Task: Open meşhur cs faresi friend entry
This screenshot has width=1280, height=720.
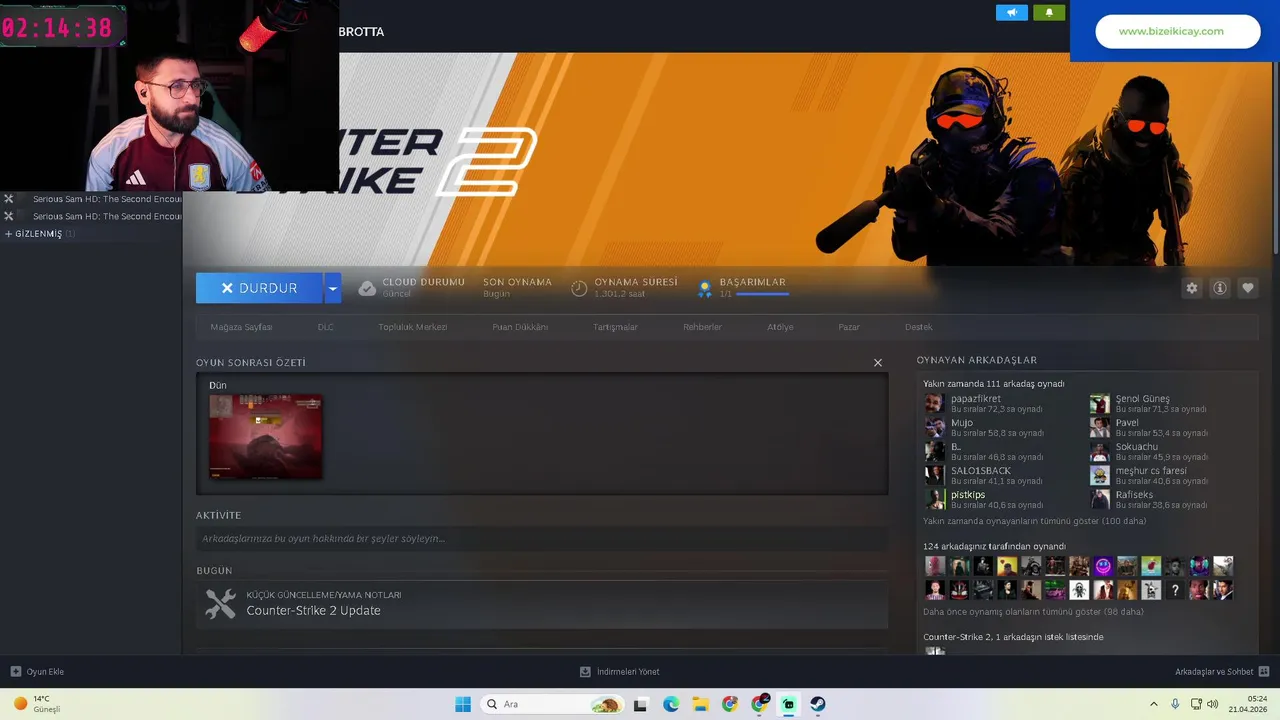Action: pos(1148,475)
